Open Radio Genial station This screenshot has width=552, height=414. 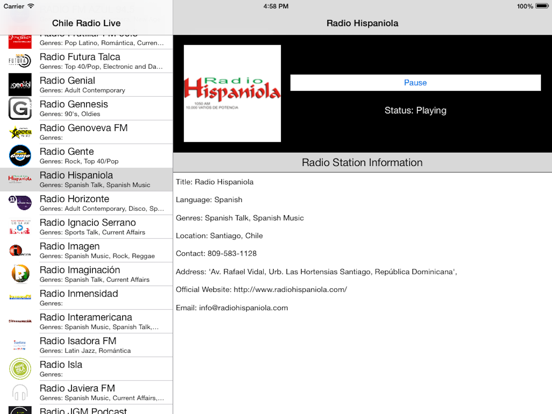tap(86, 84)
